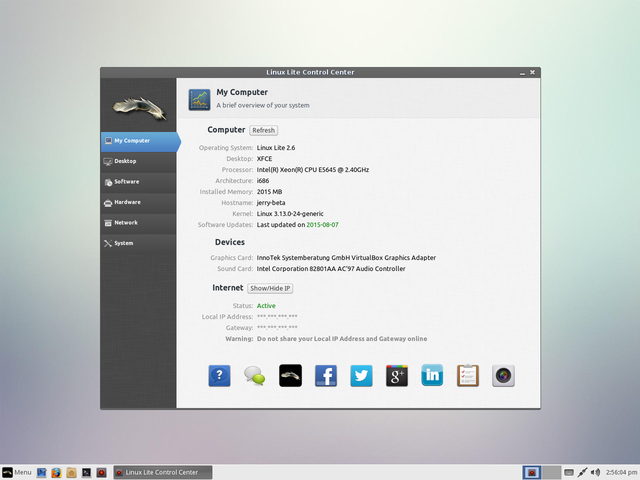
Task: Open the Forums chat bubbles icon
Action: click(x=255, y=376)
